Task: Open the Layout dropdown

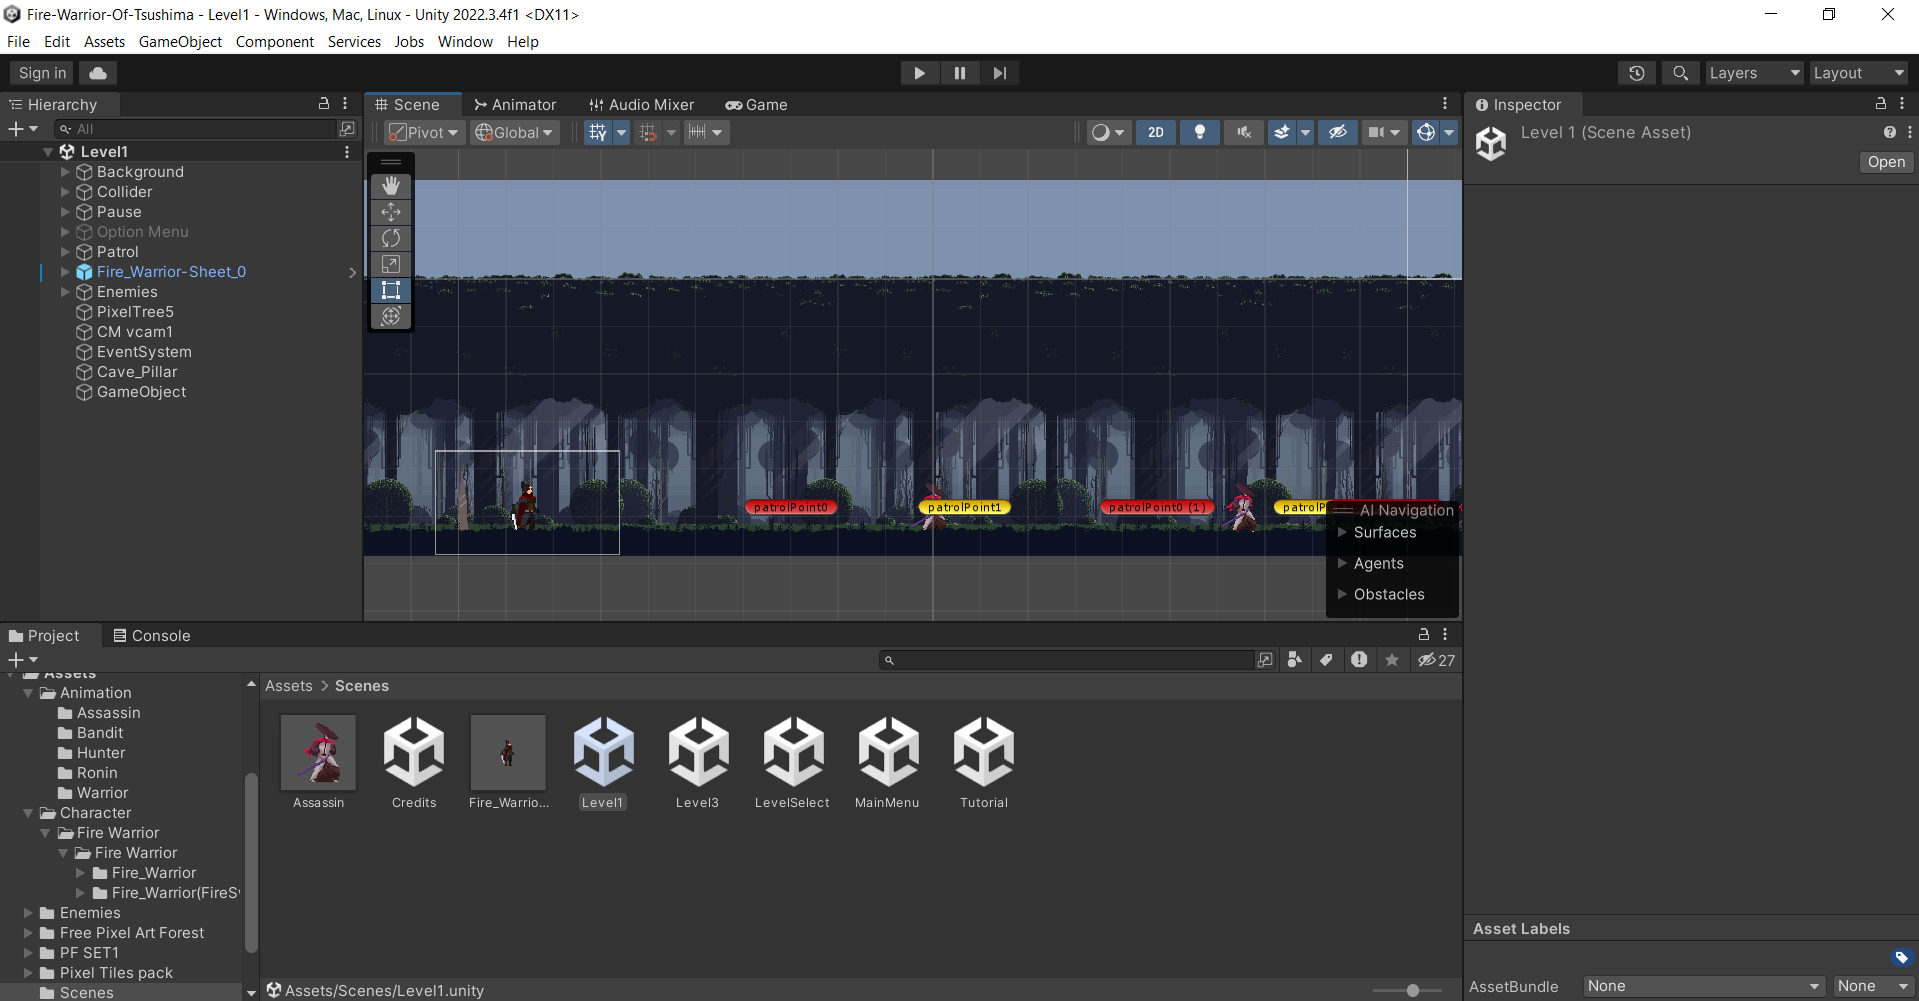Action: click(1859, 73)
